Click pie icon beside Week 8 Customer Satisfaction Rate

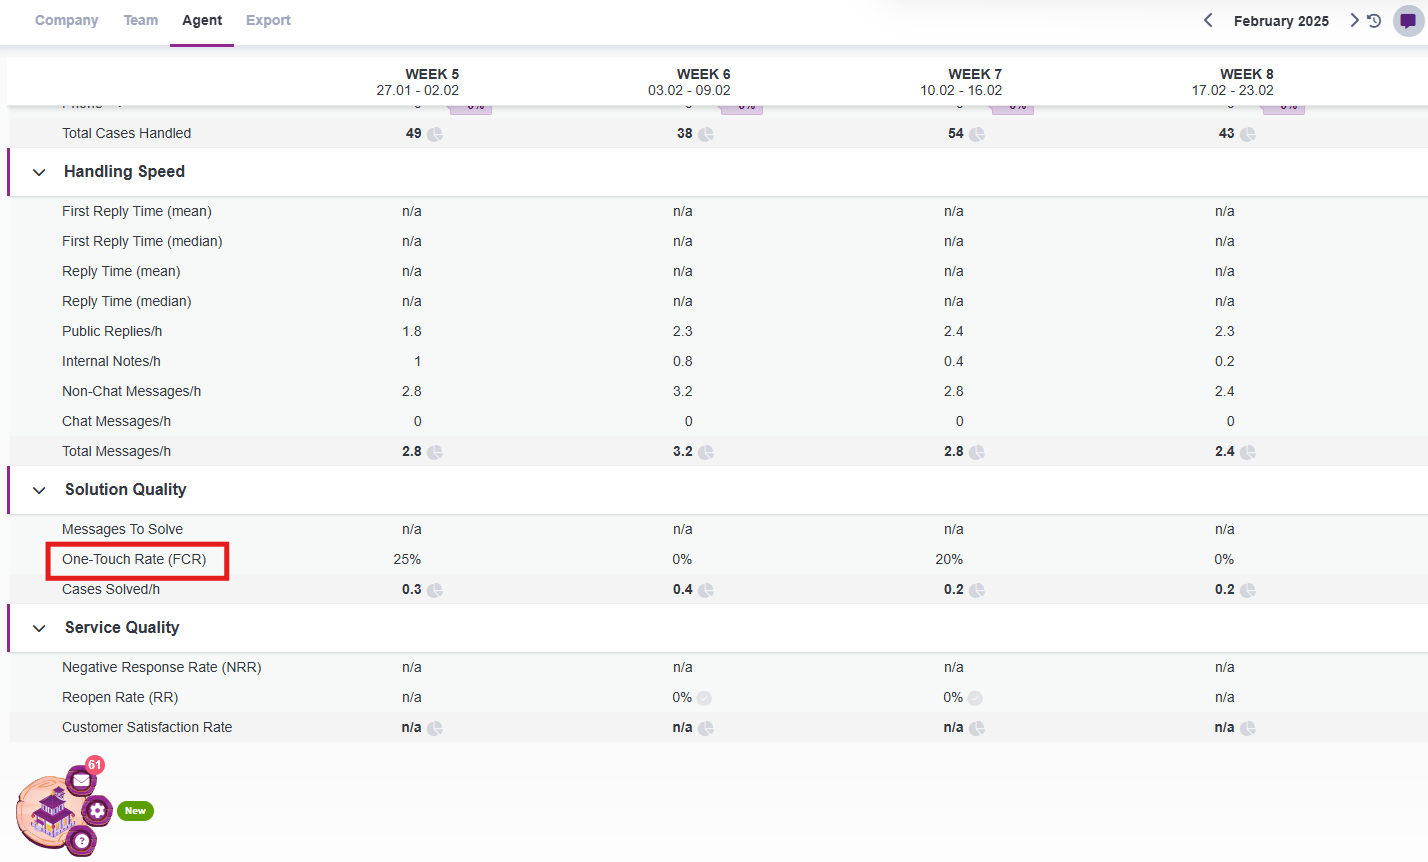(x=1248, y=728)
